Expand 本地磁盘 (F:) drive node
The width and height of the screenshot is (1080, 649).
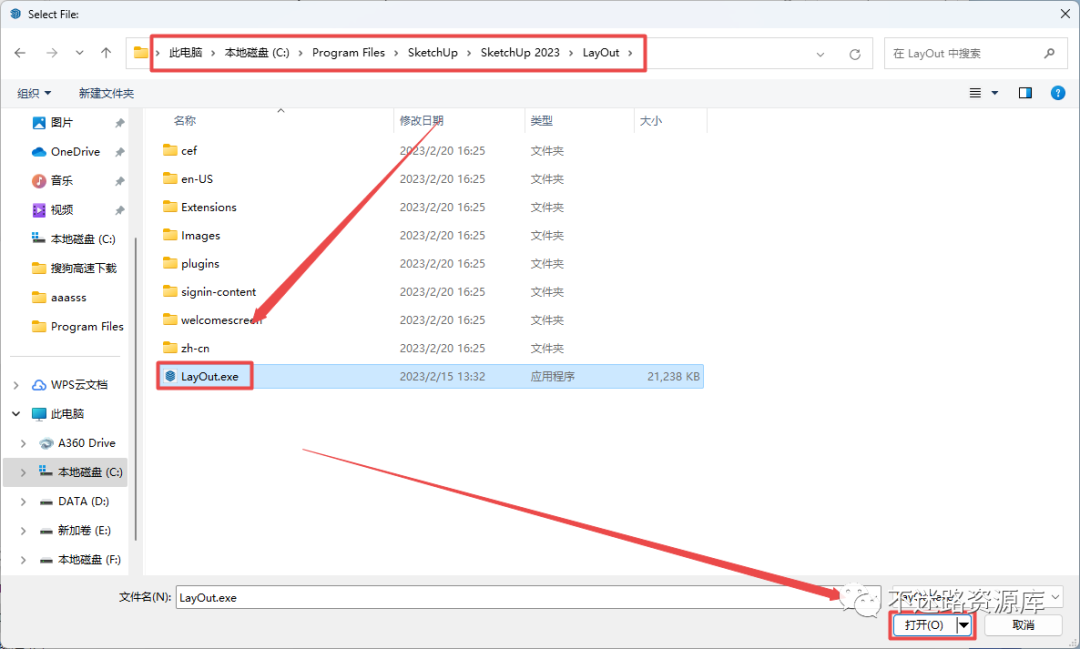pyautogui.click(x=23, y=560)
